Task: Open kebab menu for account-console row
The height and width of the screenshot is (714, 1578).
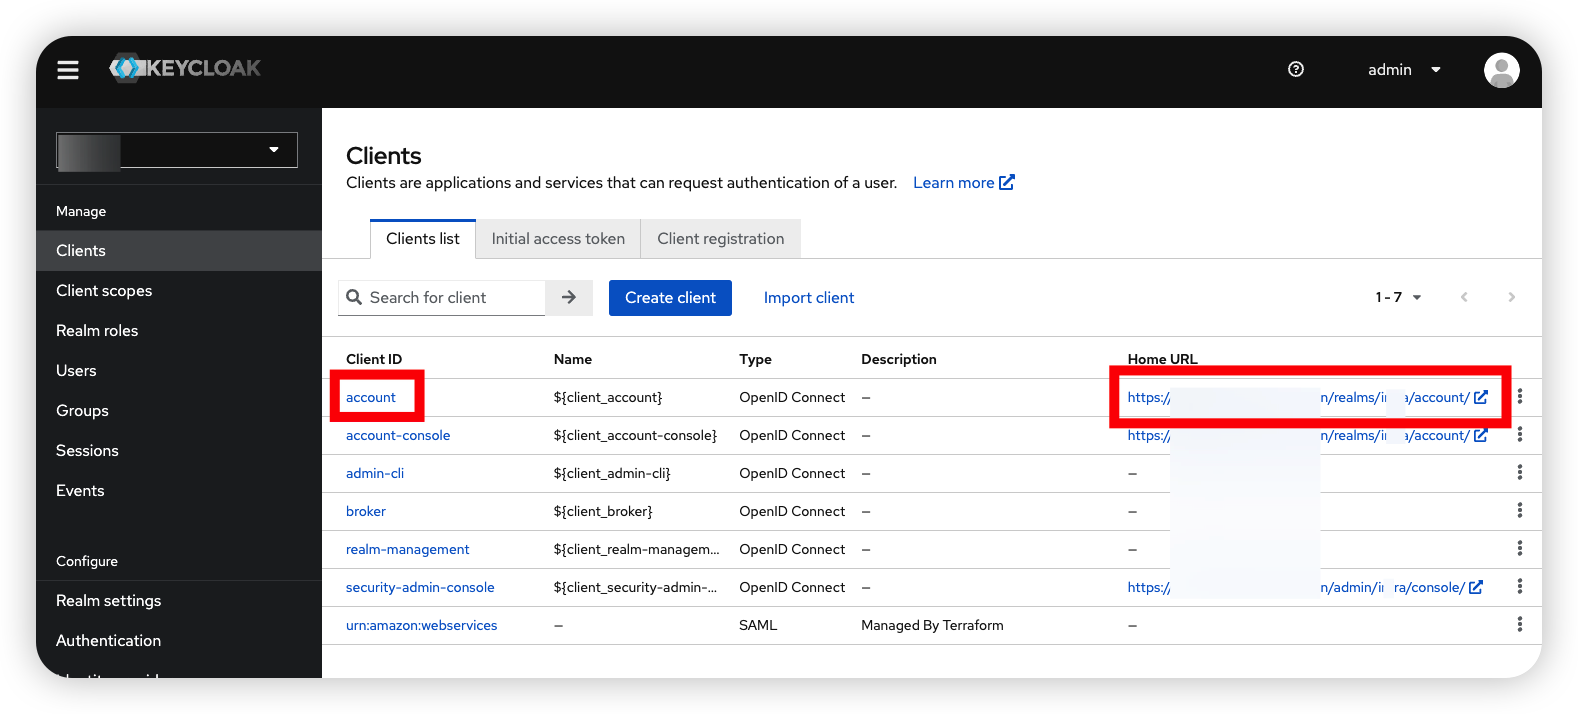Action: [x=1520, y=435]
